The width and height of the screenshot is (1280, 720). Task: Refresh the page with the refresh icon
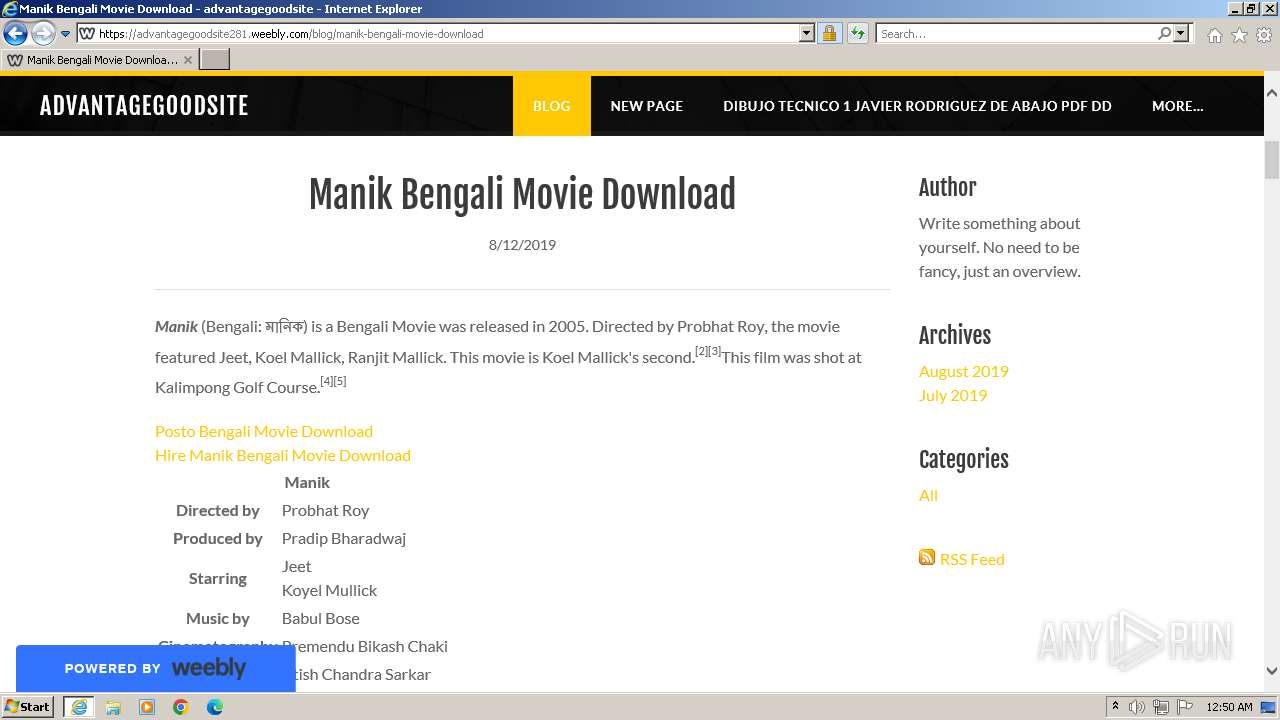[x=857, y=34]
